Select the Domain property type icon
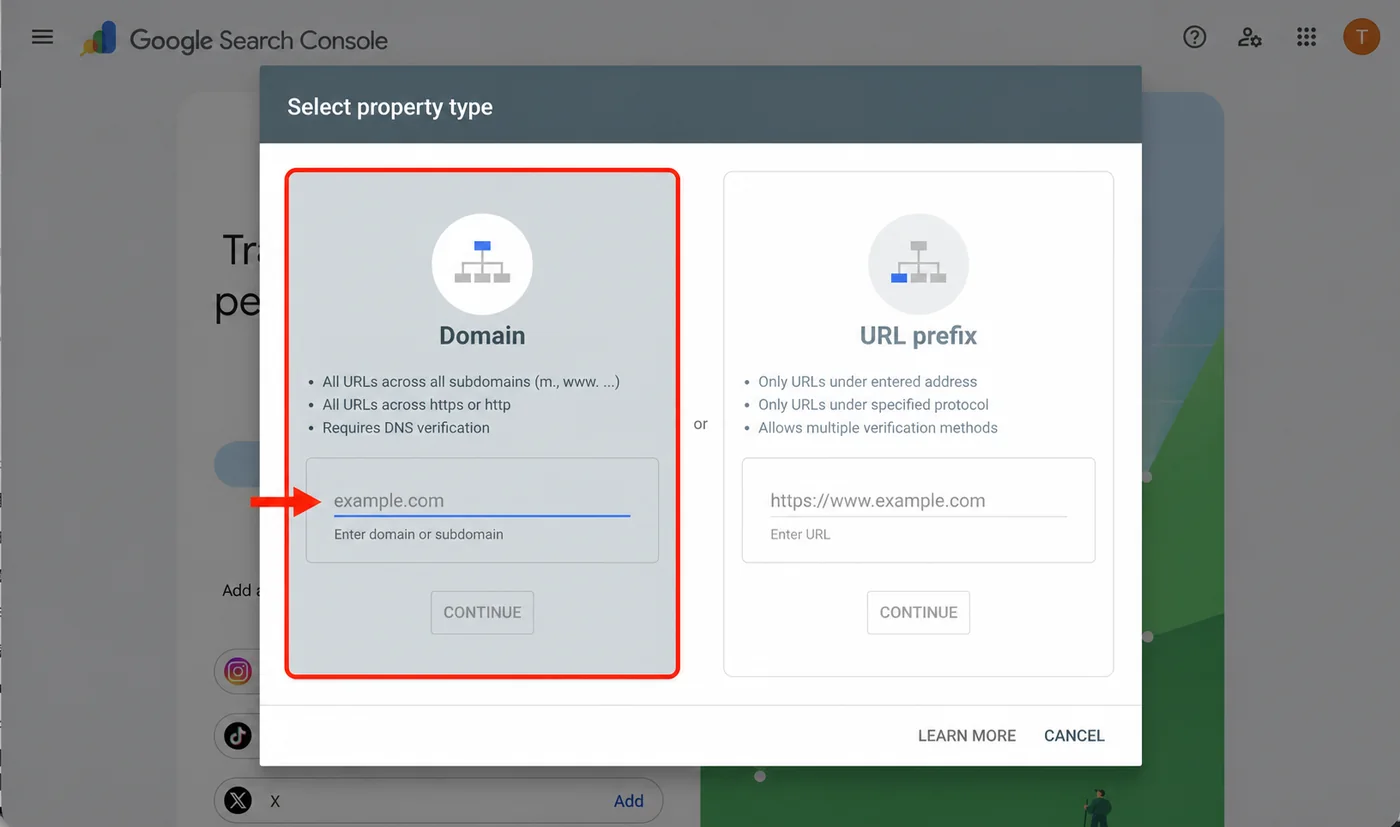The image size is (1400, 827). [x=482, y=265]
